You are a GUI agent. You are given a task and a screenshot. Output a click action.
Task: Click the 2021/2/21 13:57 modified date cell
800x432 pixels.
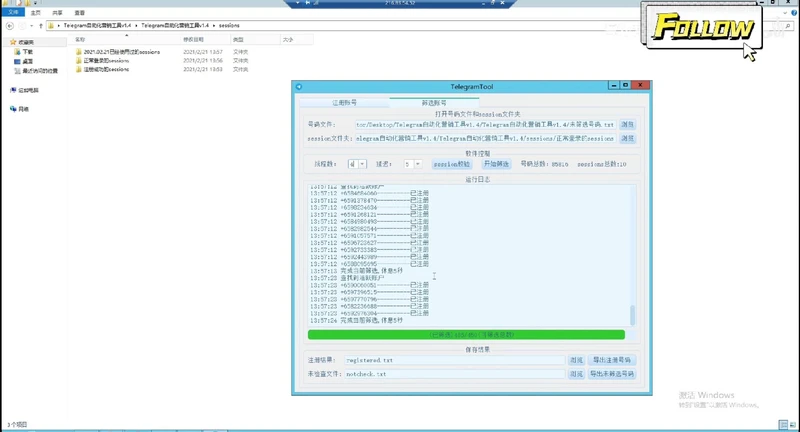[x=203, y=52]
